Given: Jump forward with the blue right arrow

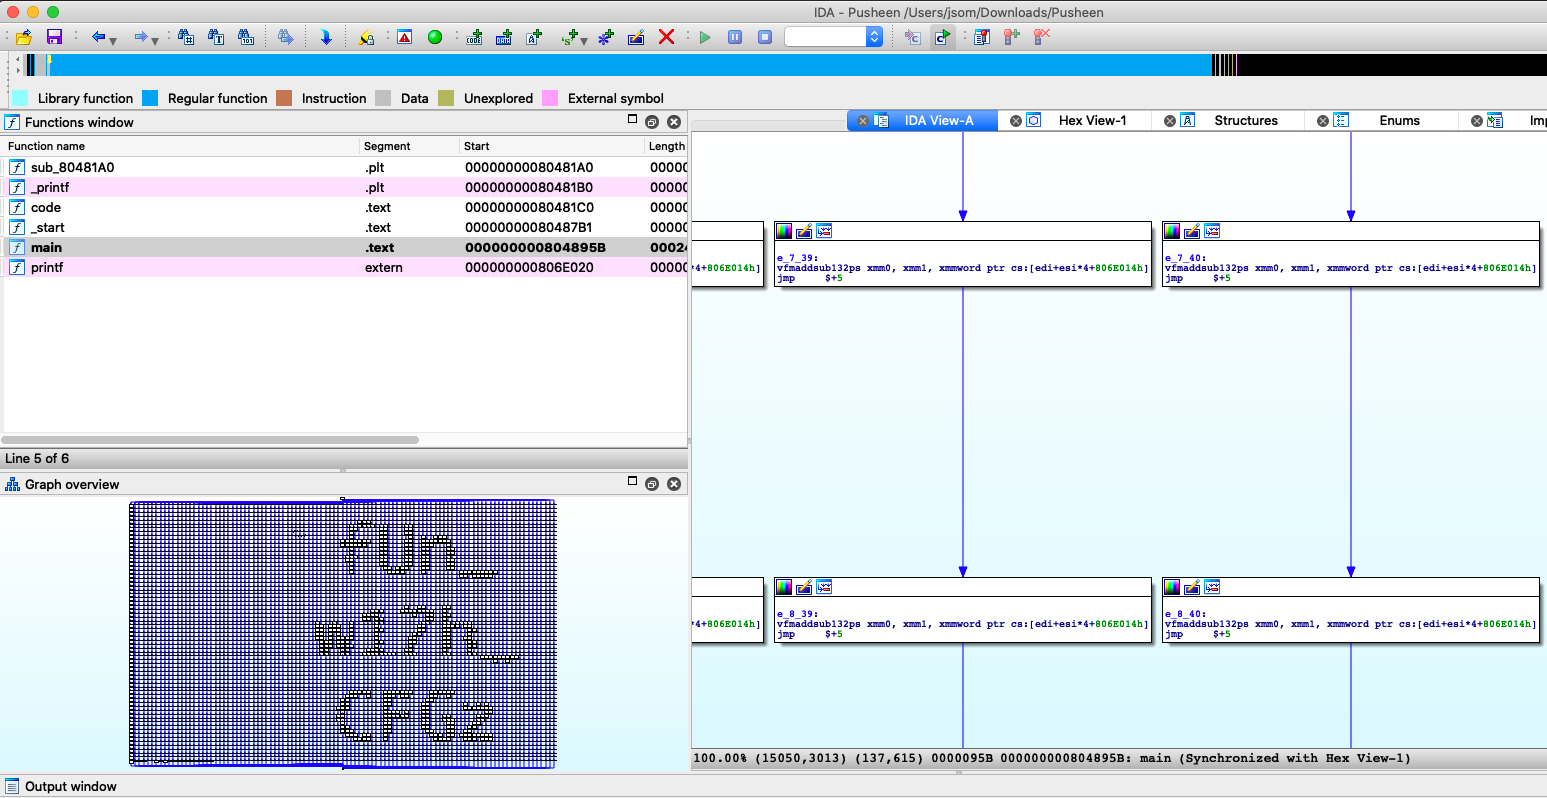Looking at the screenshot, I should (x=141, y=37).
